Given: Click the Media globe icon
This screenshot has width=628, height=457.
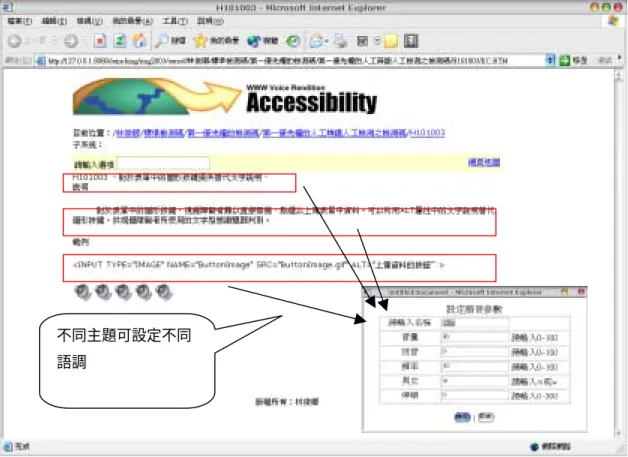Looking at the screenshot, I should coord(254,41).
